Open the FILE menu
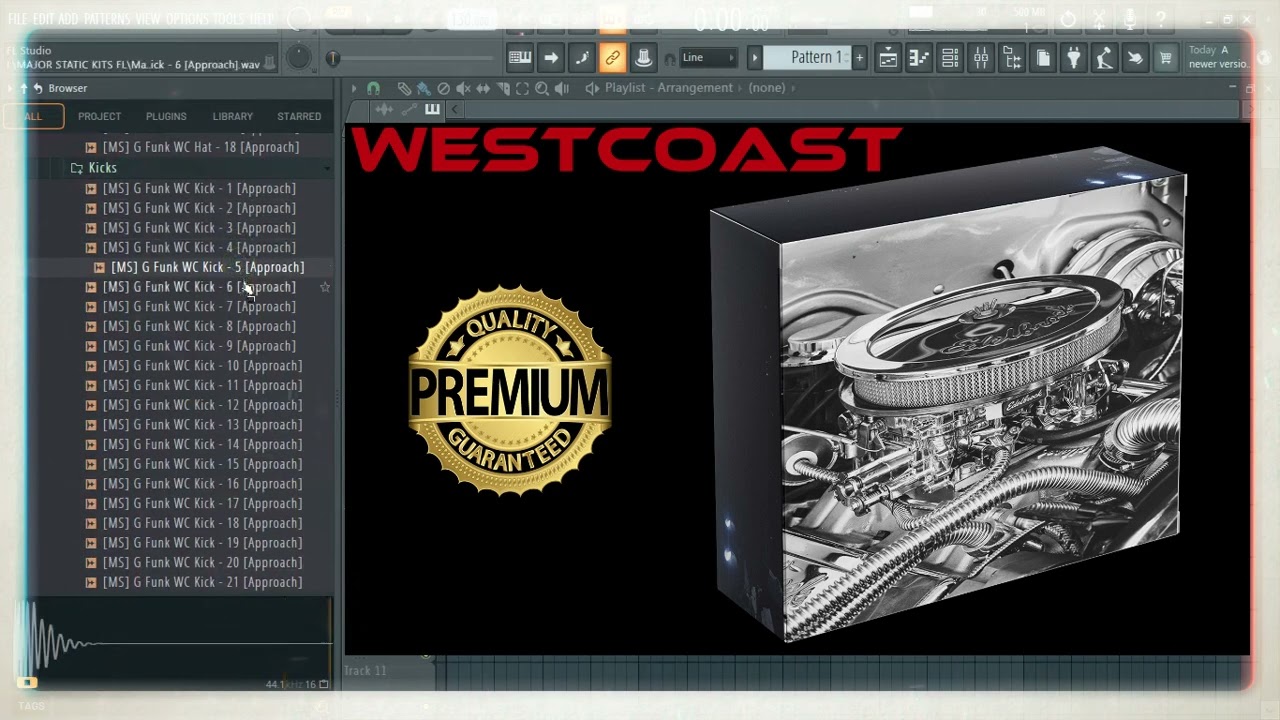 (x=17, y=19)
